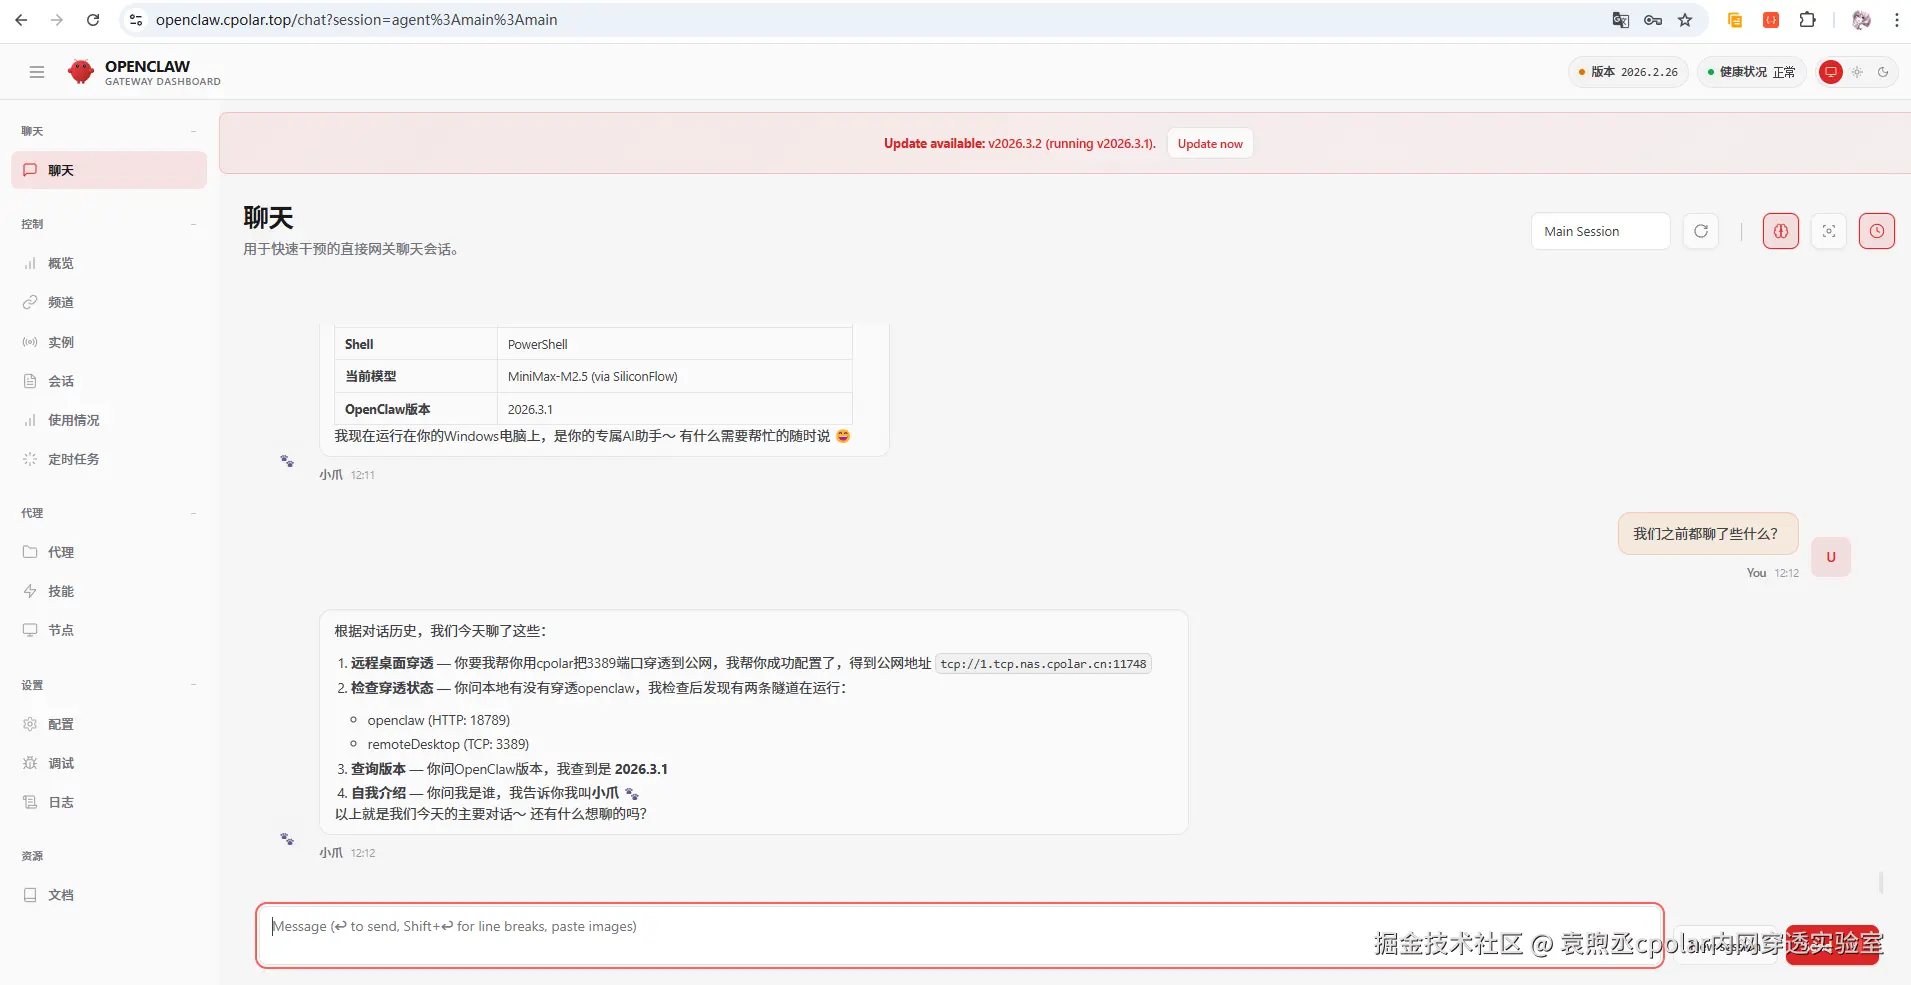Open the 聊天 nav item with speech-bubble icon
Screen dimensions: 1911x985
[x=109, y=170]
